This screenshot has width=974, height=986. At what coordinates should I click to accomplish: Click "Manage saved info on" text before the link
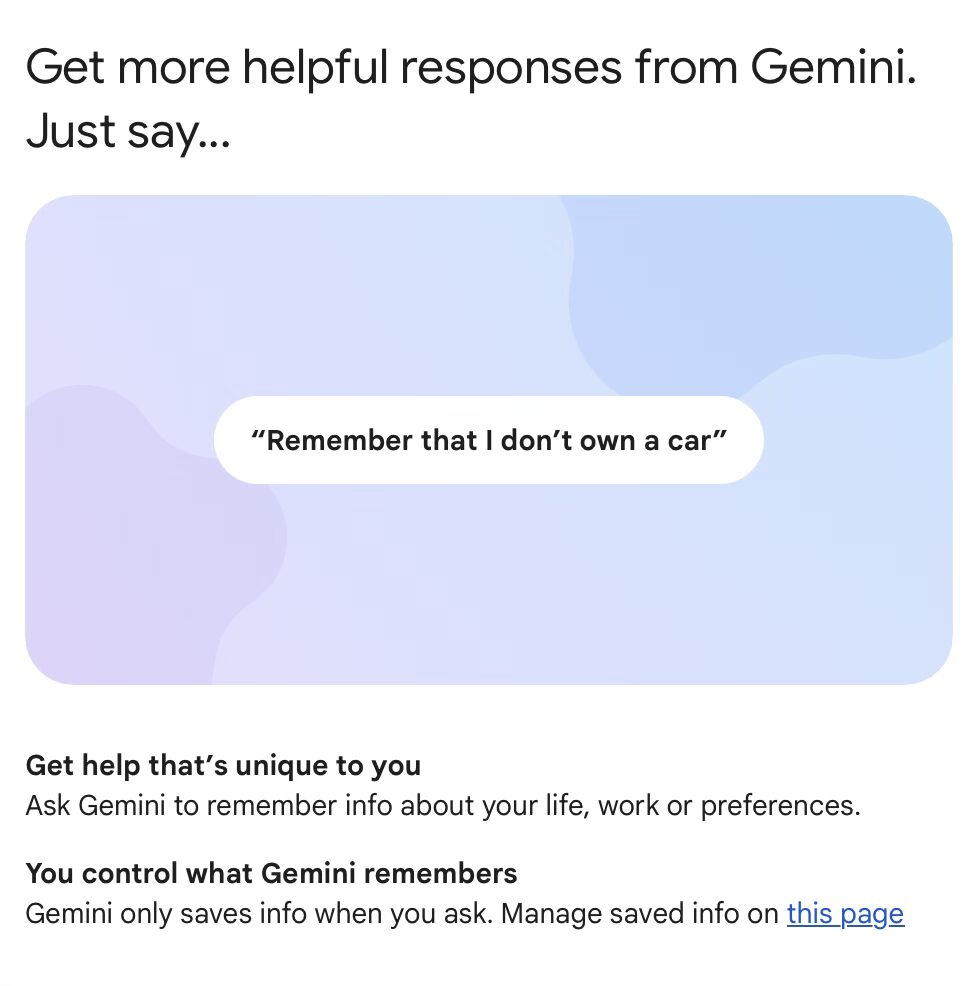(639, 914)
